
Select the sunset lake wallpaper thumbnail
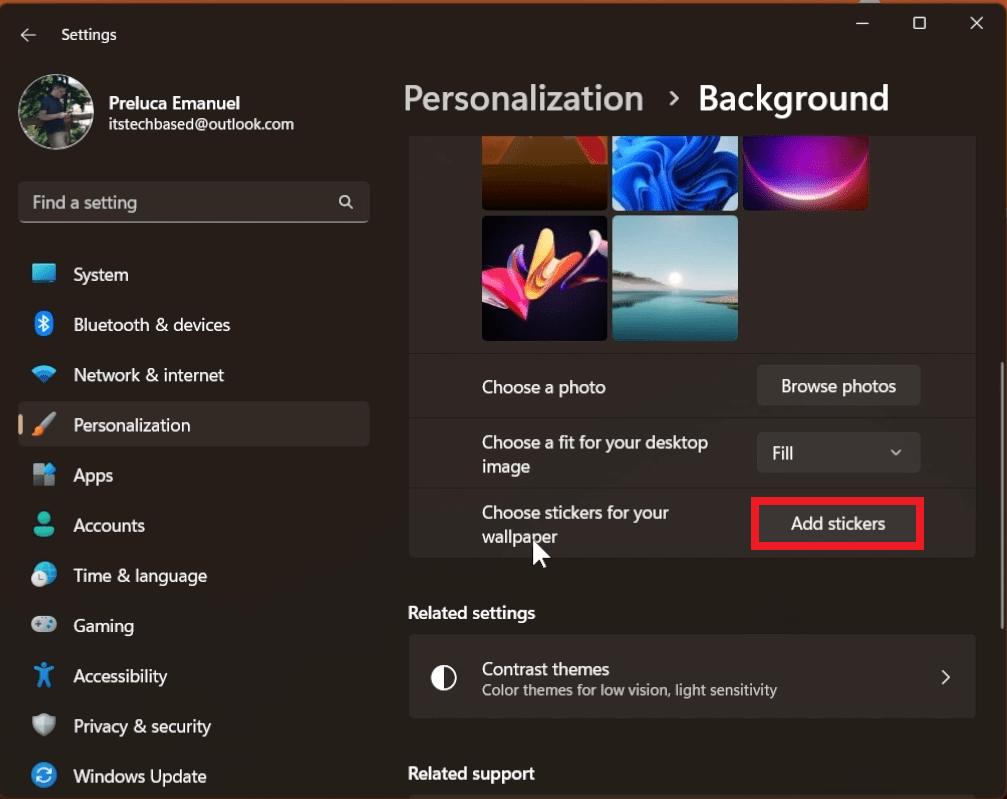674,278
